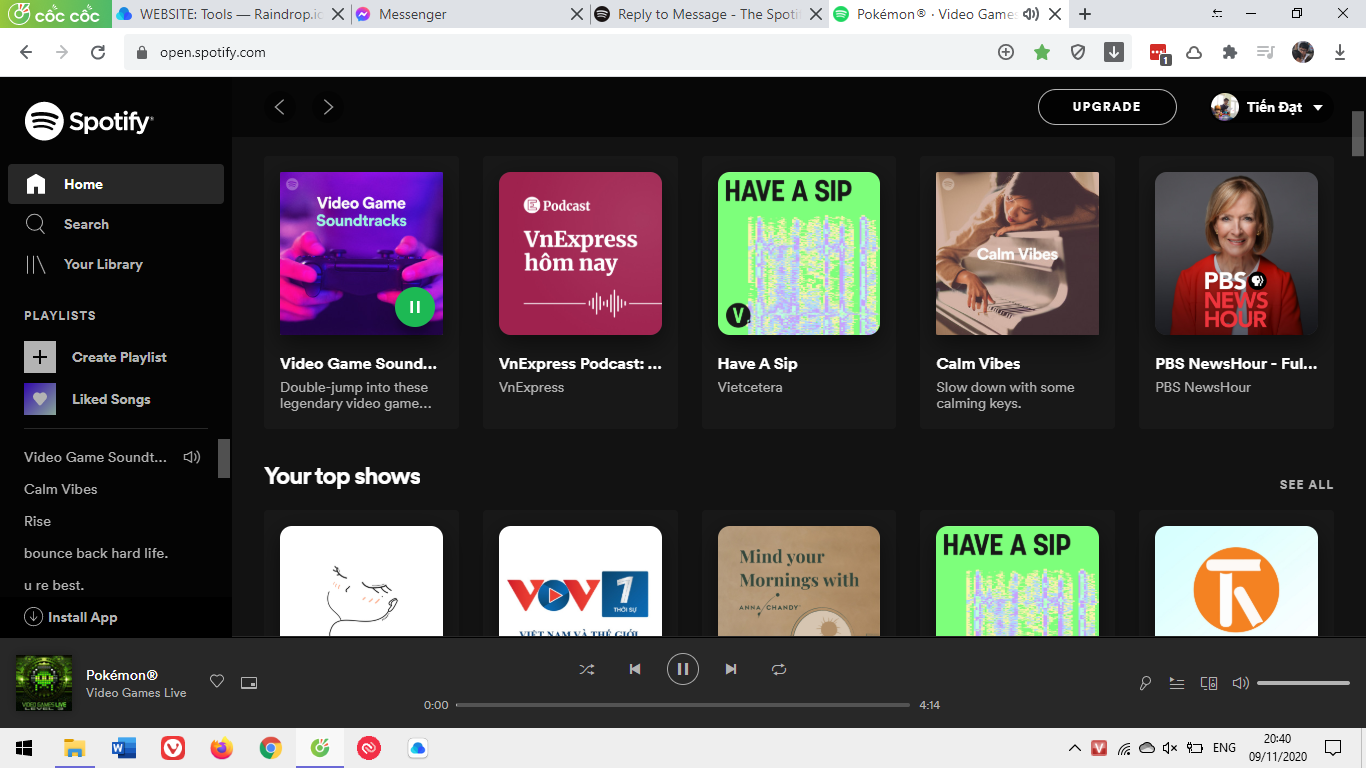
Task: Open the play queue
Action: tap(1177, 683)
